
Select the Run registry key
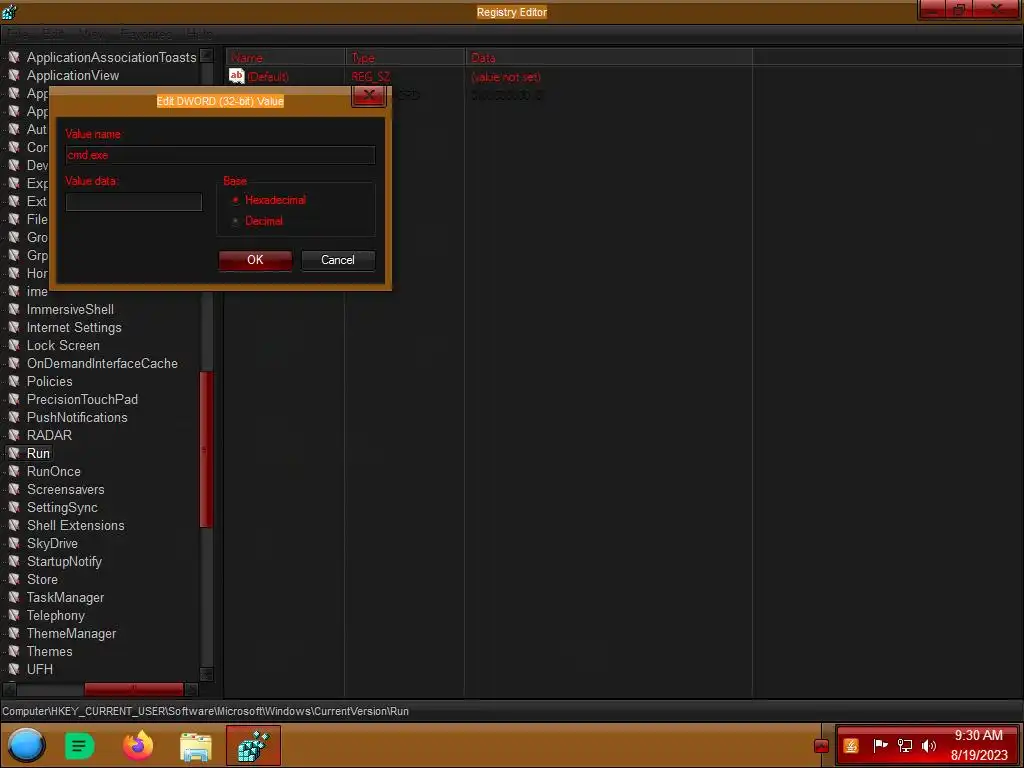point(39,453)
